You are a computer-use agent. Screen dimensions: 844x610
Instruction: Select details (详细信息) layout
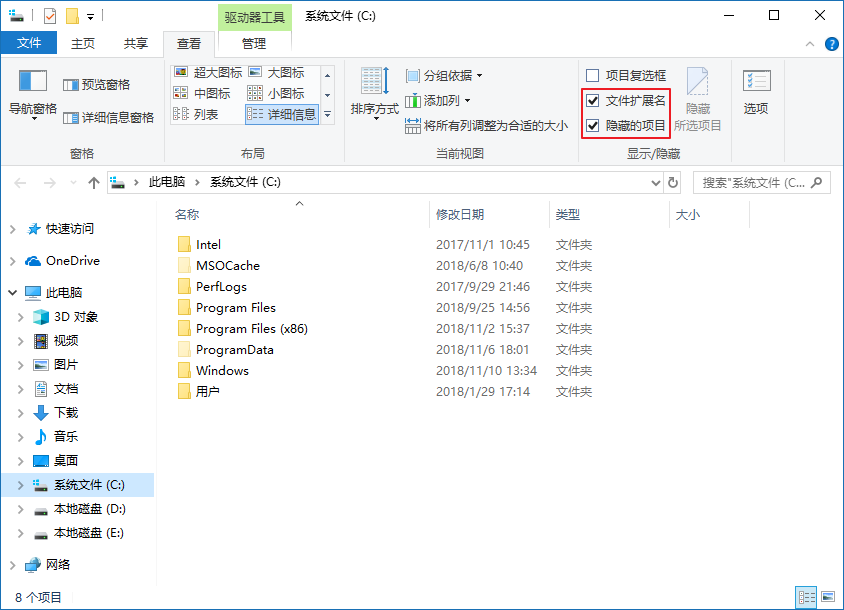pos(282,114)
